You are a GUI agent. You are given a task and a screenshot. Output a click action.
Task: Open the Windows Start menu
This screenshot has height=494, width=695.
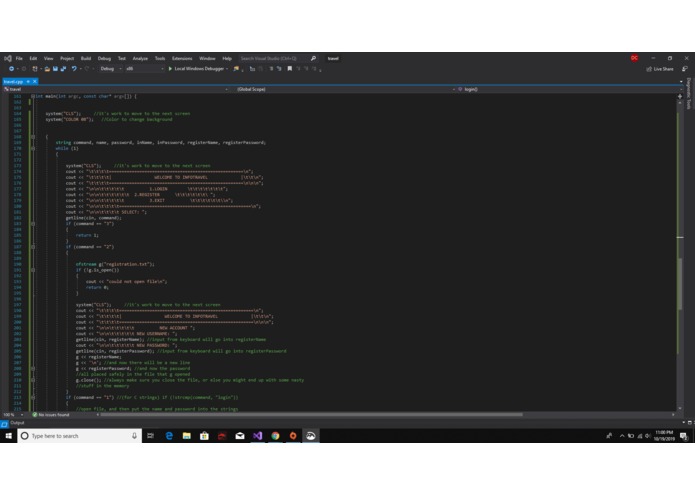coord(8,436)
